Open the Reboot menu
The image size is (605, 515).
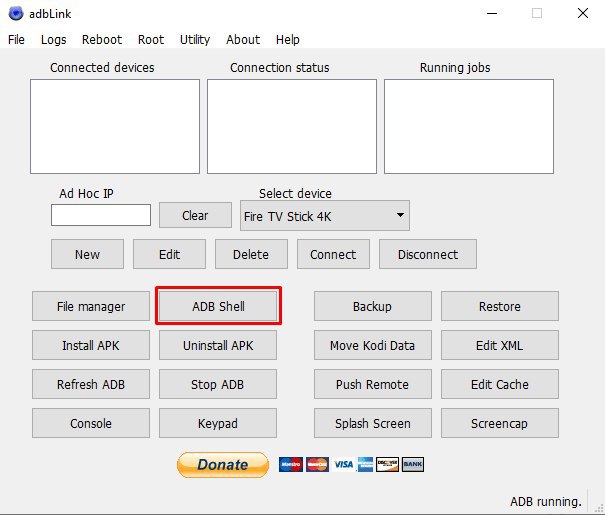click(102, 40)
